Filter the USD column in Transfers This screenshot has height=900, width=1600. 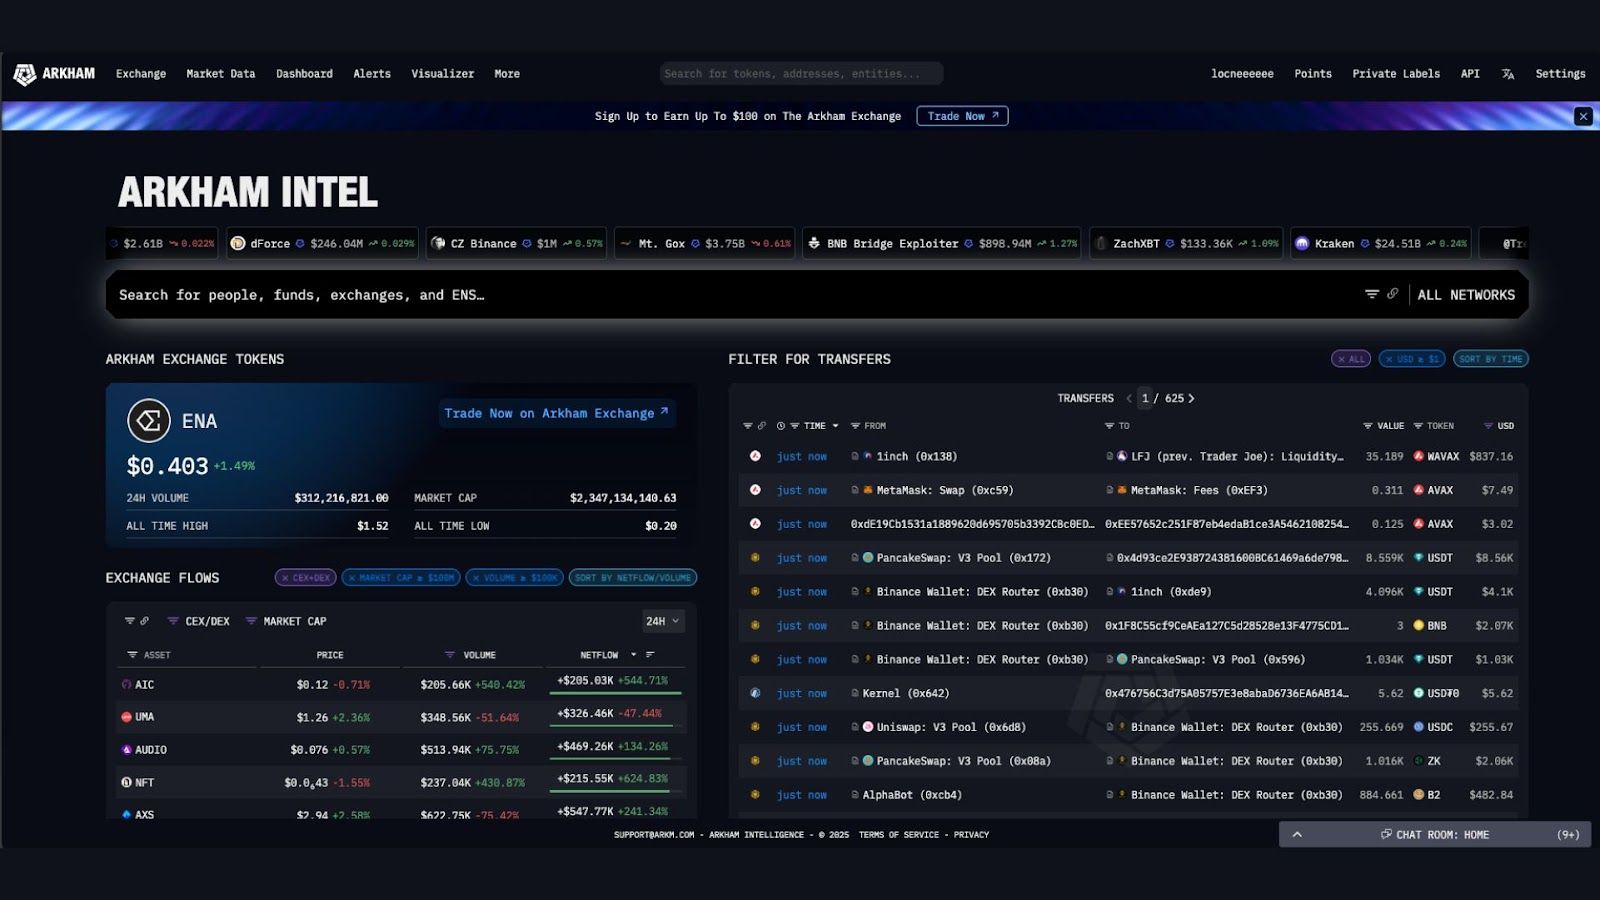tap(1488, 426)
